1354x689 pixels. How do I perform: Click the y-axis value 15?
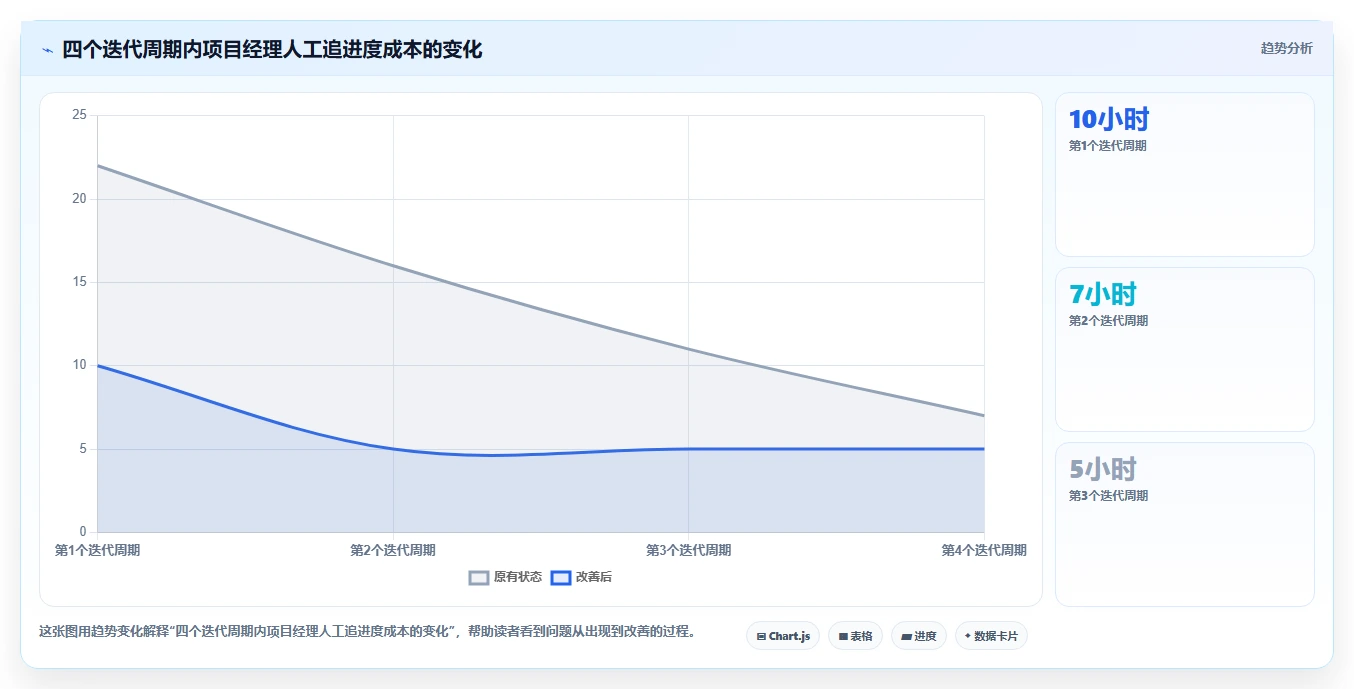(80, 282)
